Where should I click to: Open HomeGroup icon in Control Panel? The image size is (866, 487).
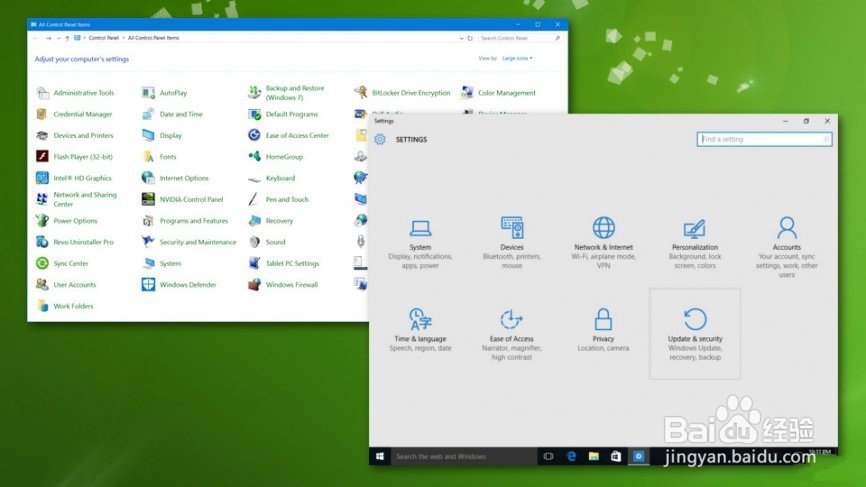254,156
